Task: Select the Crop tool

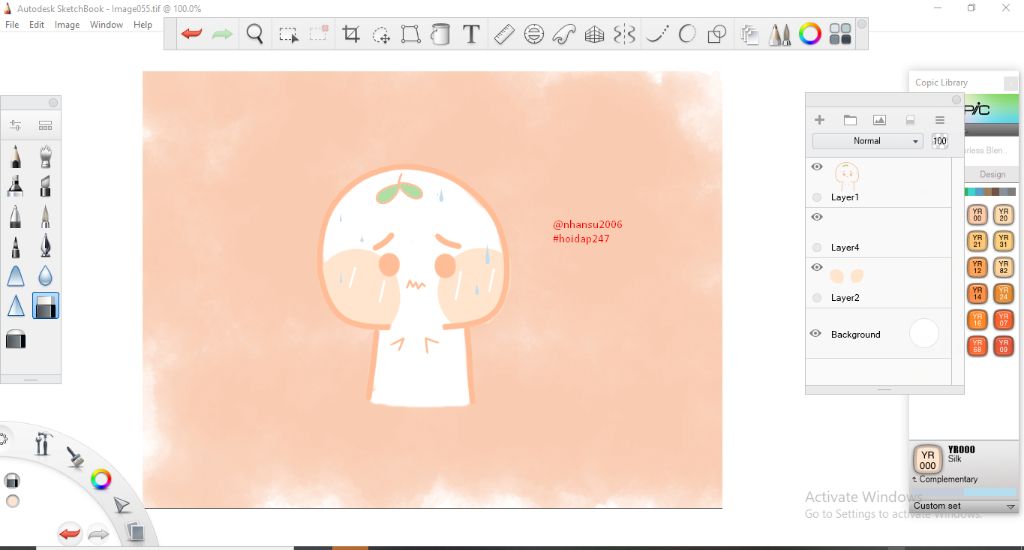Action: [351, 34]
